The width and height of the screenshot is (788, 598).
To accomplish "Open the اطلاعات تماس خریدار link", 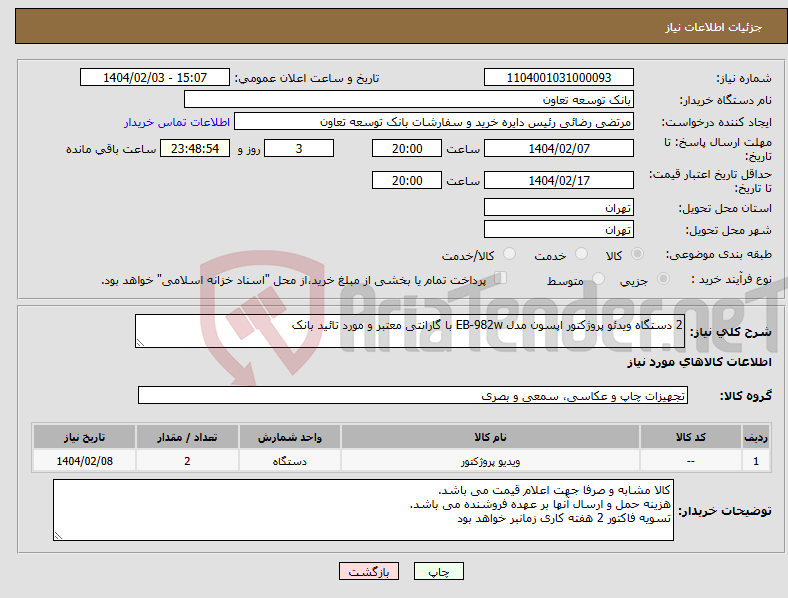I will pos(177,122).
